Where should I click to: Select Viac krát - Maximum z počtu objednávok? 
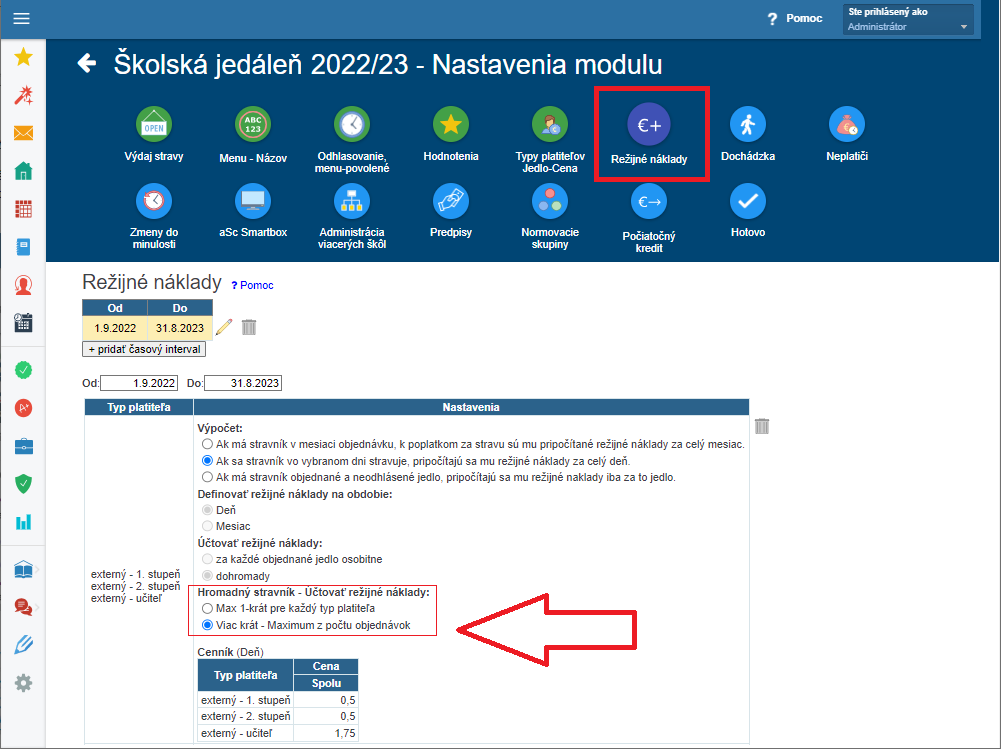click(x=207, y=625)
